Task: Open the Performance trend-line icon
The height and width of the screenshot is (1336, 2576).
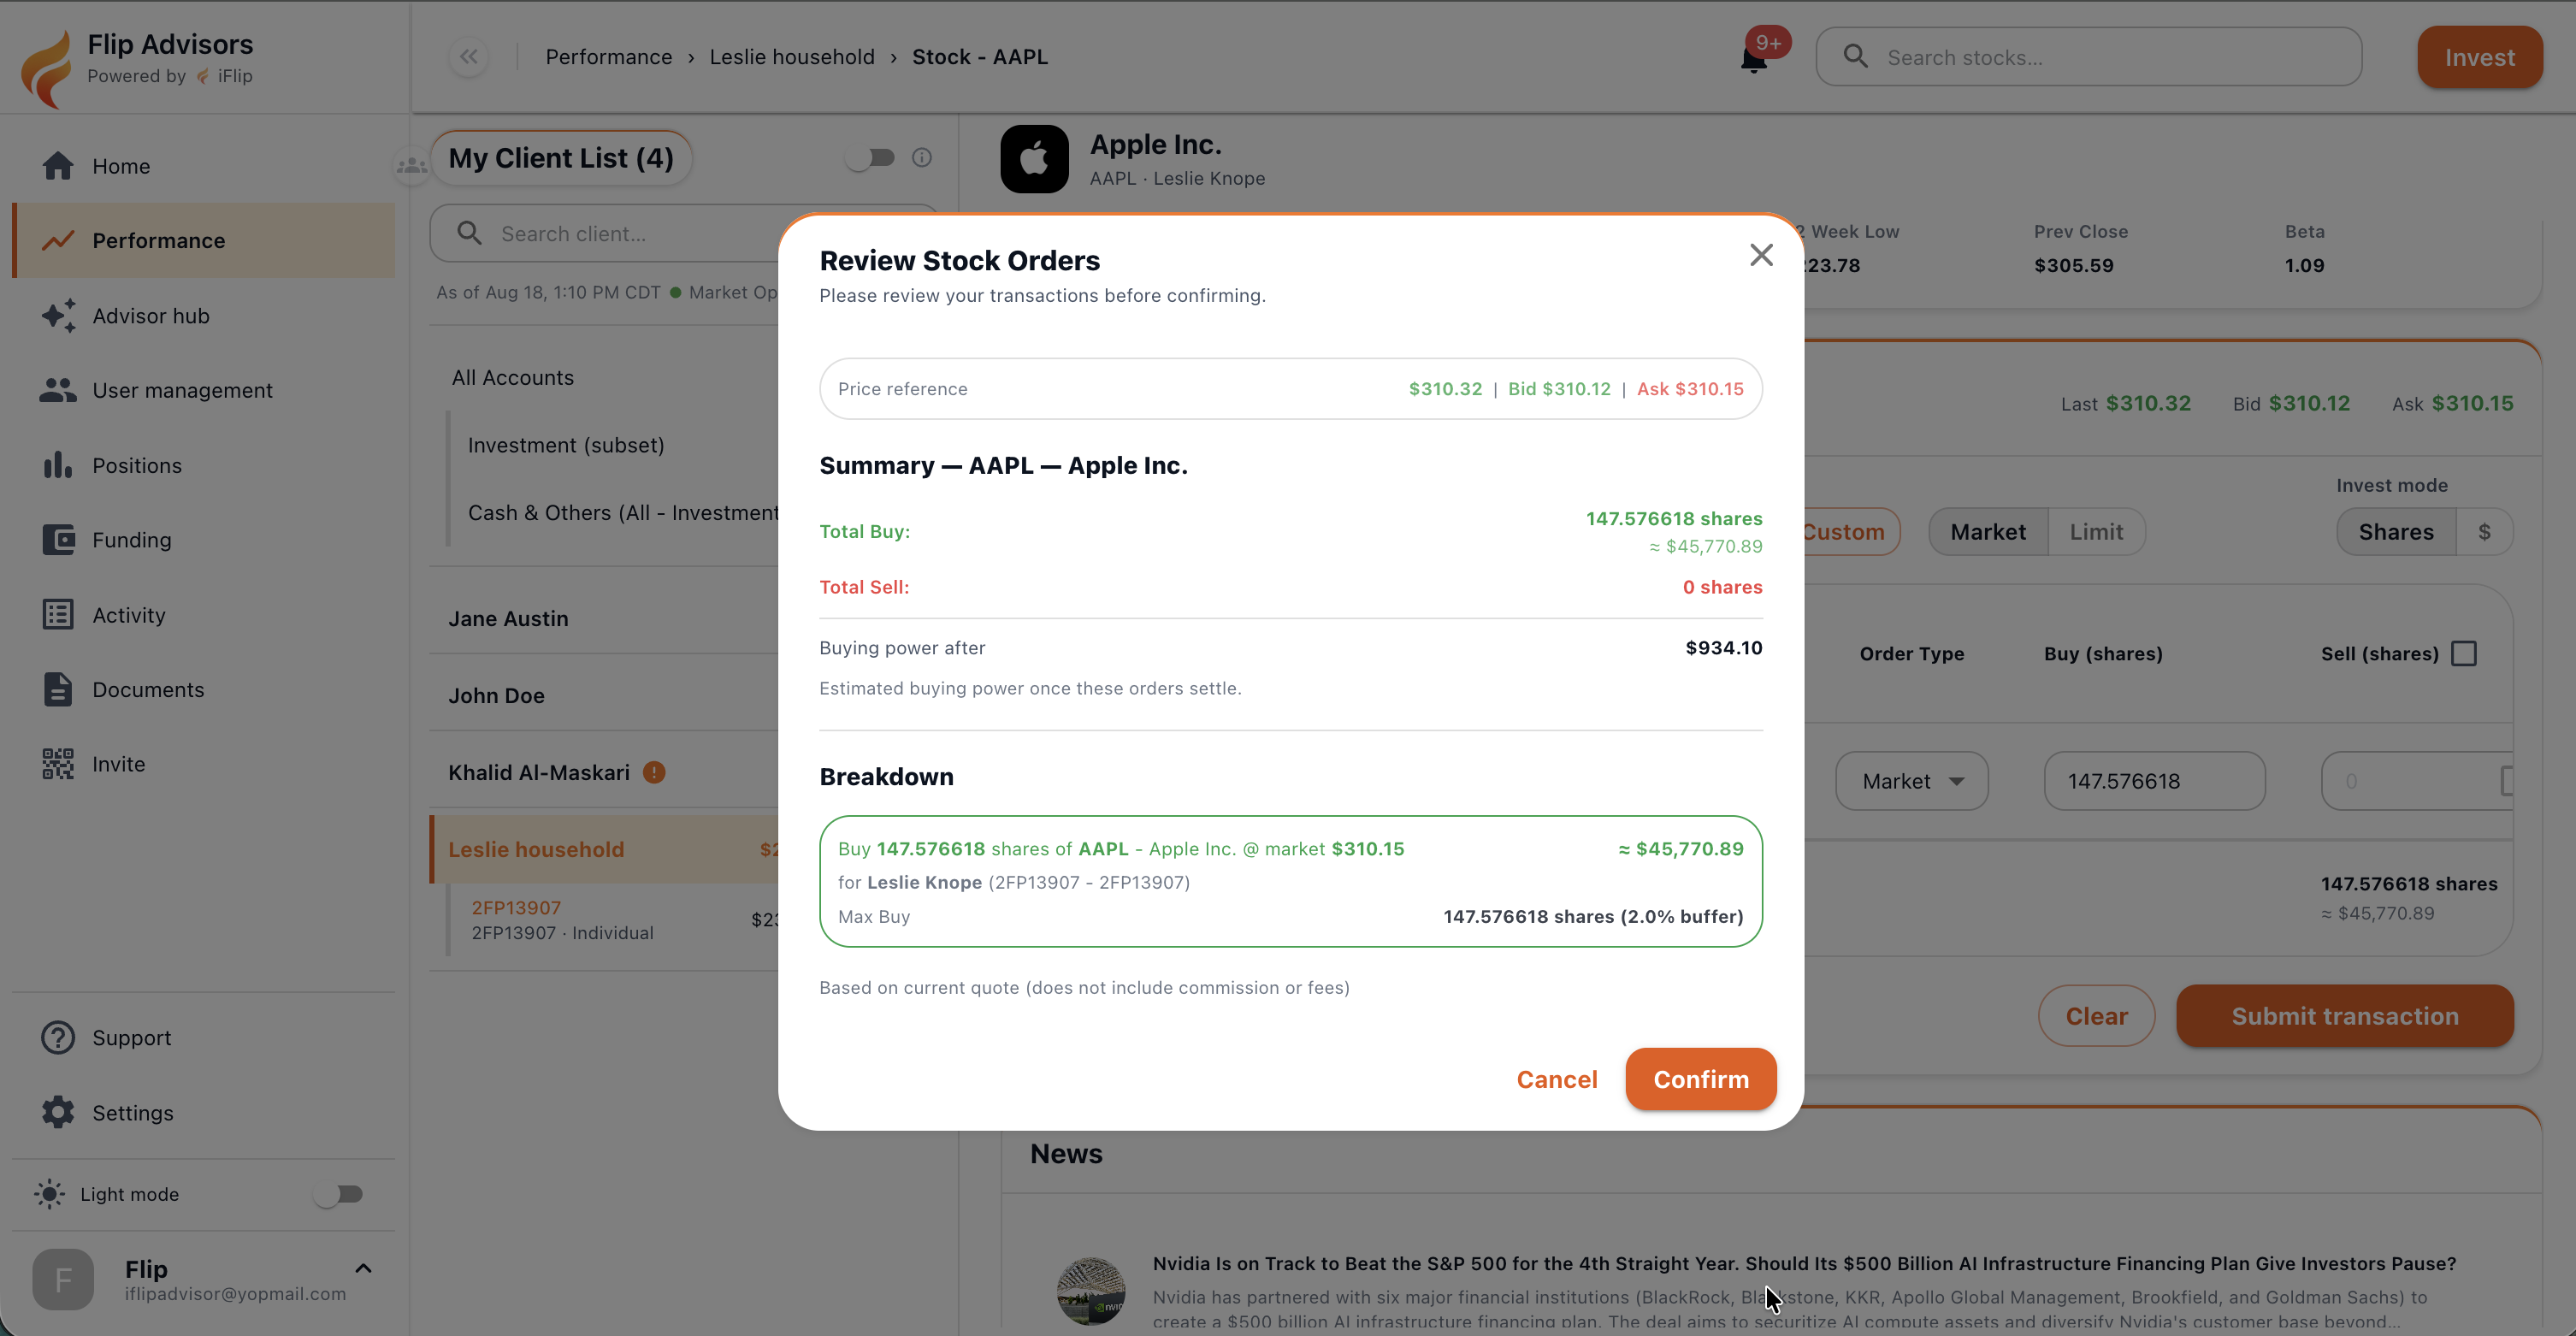Action: (58, 241)
